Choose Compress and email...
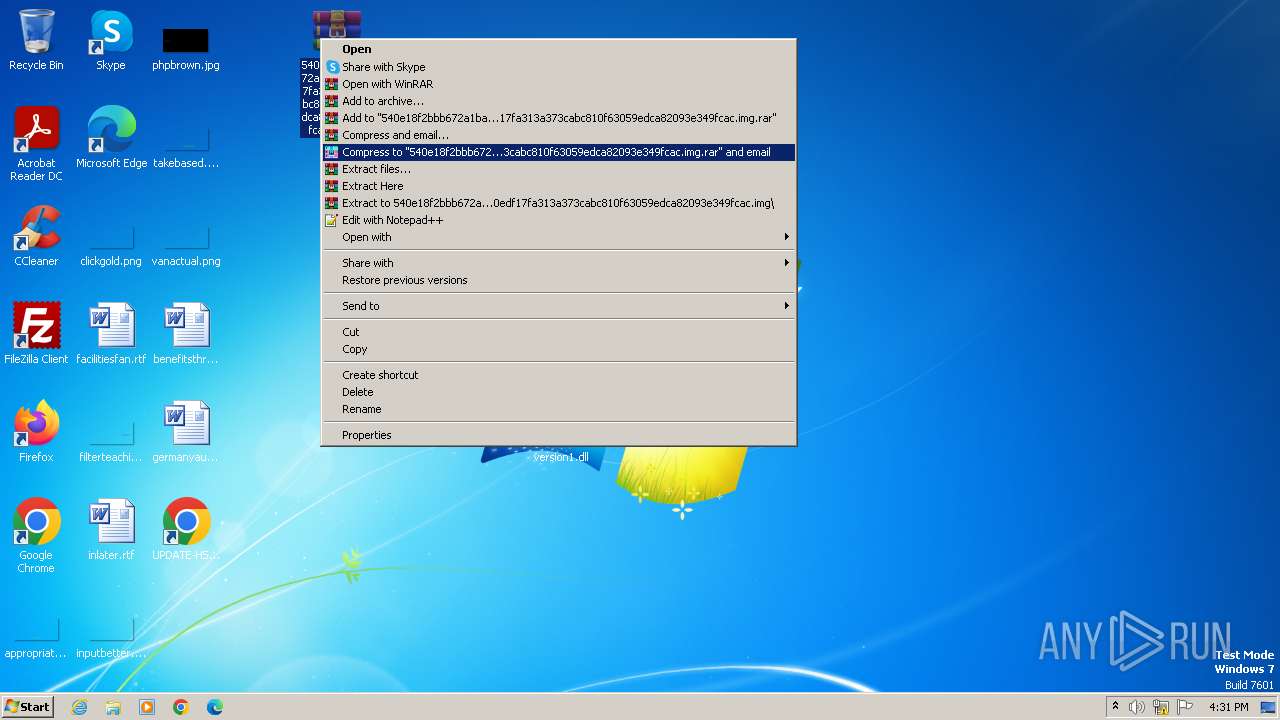 [x=558, y=135]
